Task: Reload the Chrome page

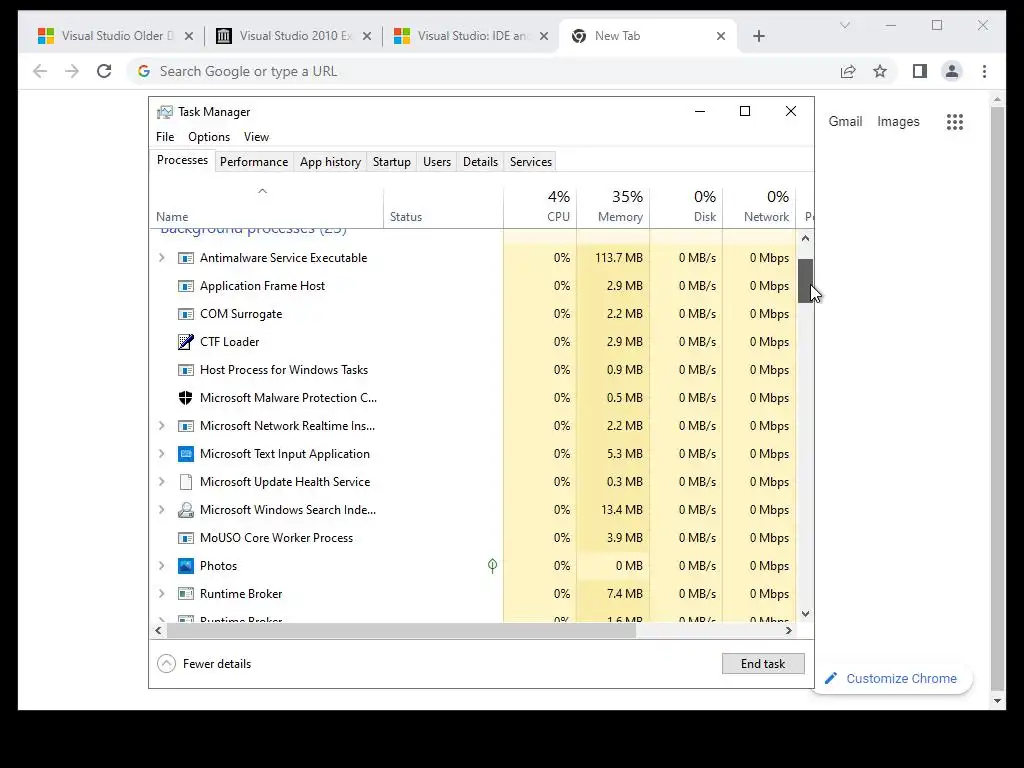Action: (104, 71)
